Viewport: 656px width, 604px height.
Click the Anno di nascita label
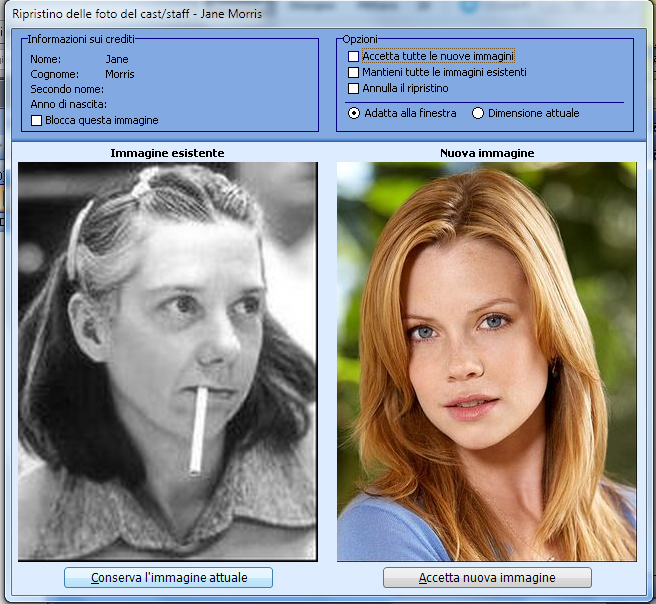pos(69,104)
